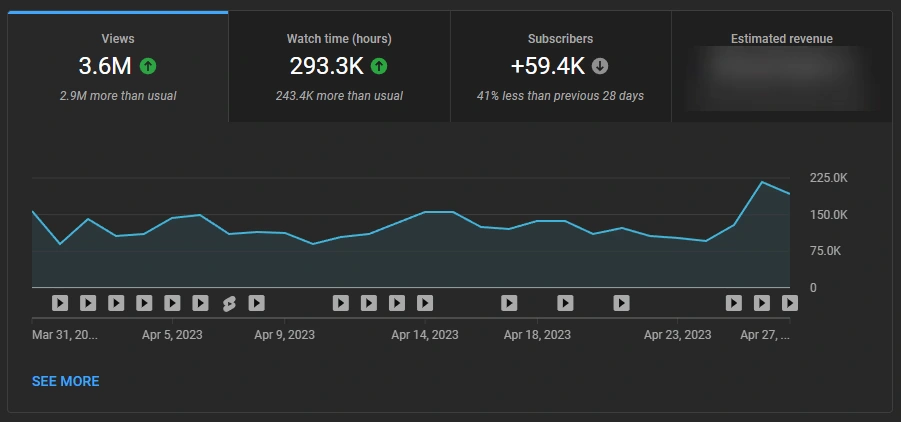Image resolution: width=901 pixels, height=422 pixels.
Task: Click the last video marker at the timeline's right end
Action: point(789,303)
